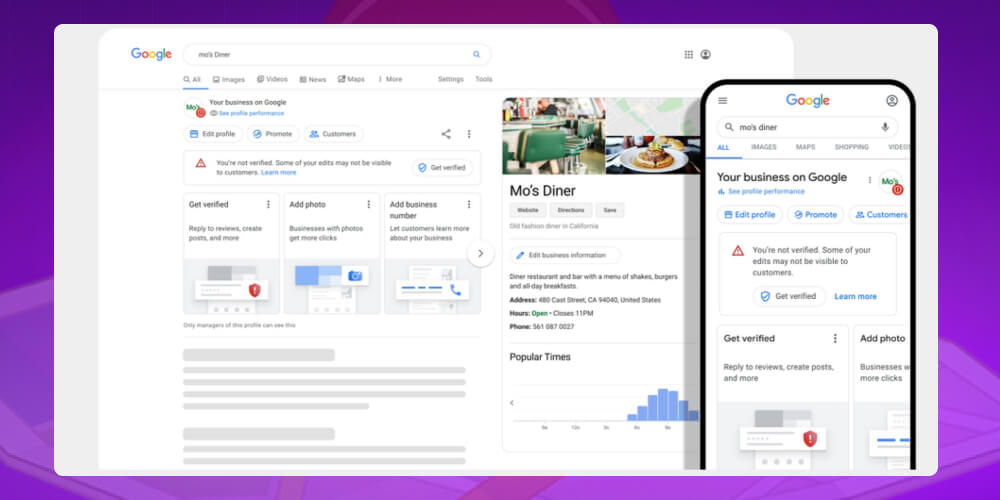The width and height of the screenshot is (1000, 500).
Task: Follow Learn more link in desktop warning
Action: pos(279,172)
